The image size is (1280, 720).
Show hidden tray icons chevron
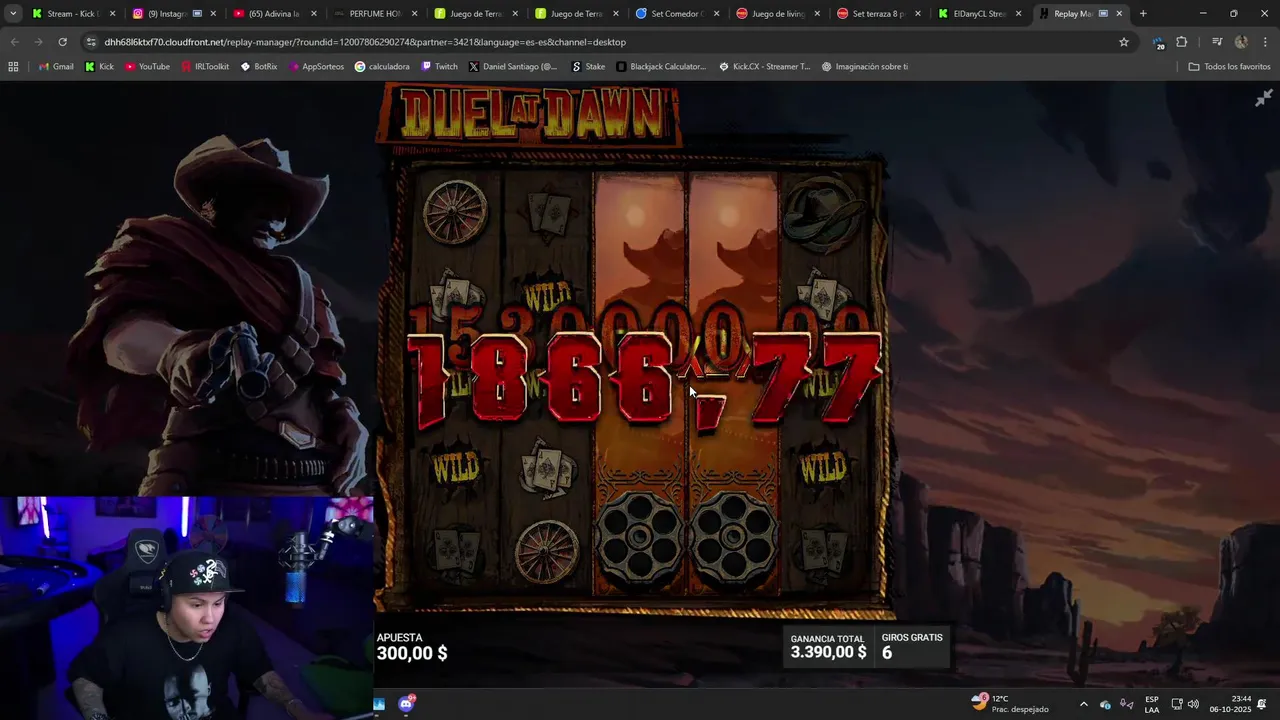1083,704
